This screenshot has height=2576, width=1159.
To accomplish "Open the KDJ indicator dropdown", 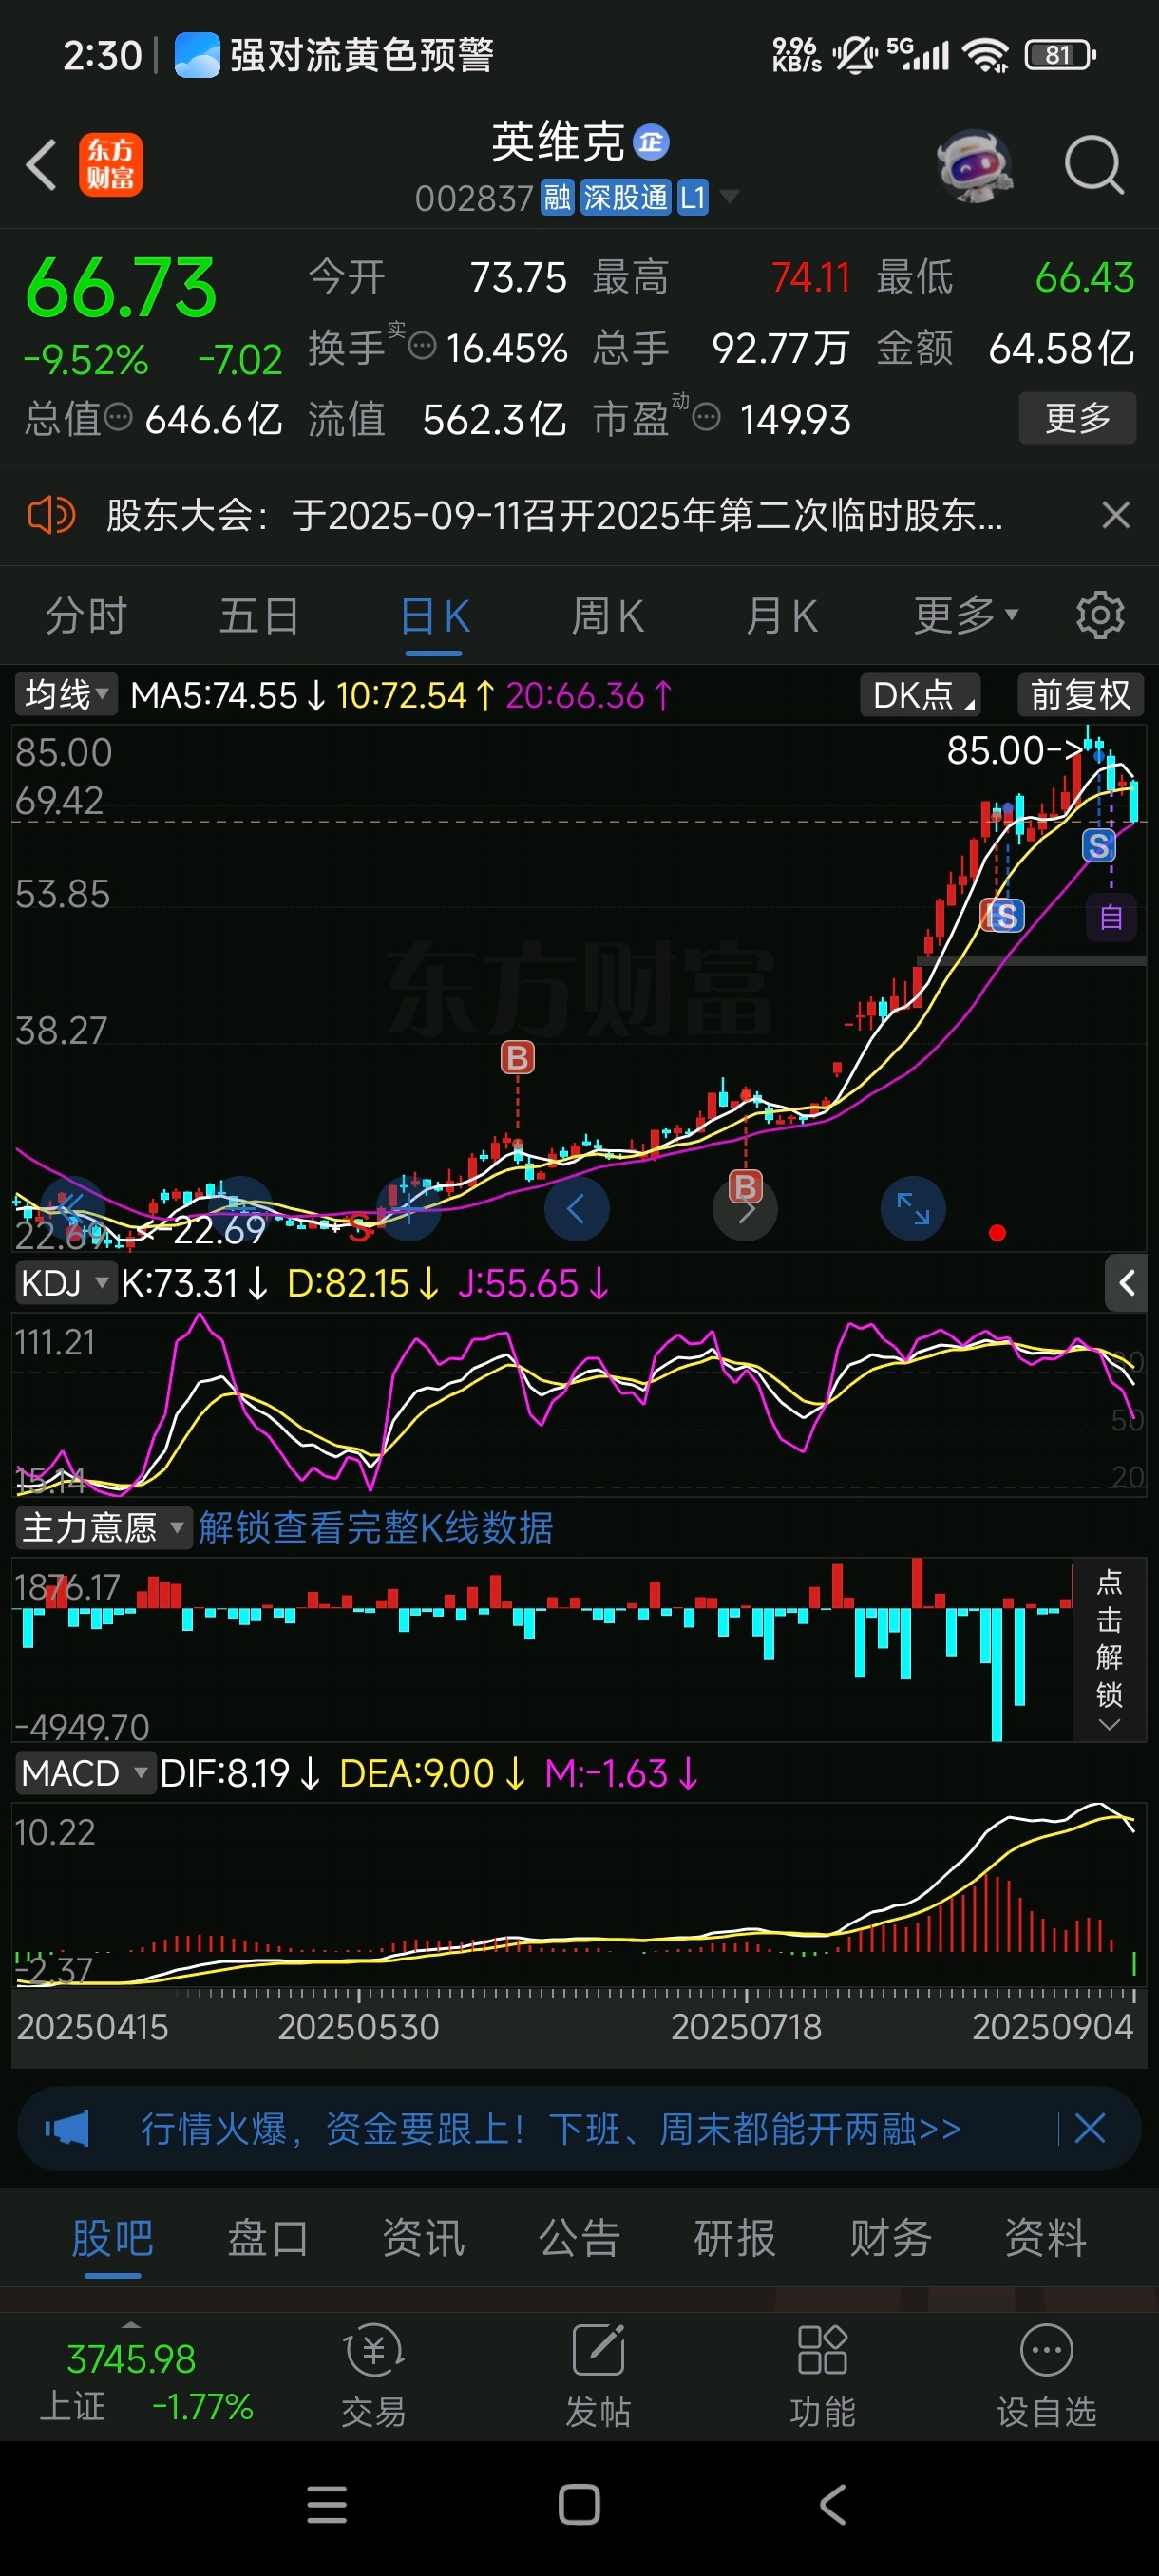I will tap(66, 1283).
